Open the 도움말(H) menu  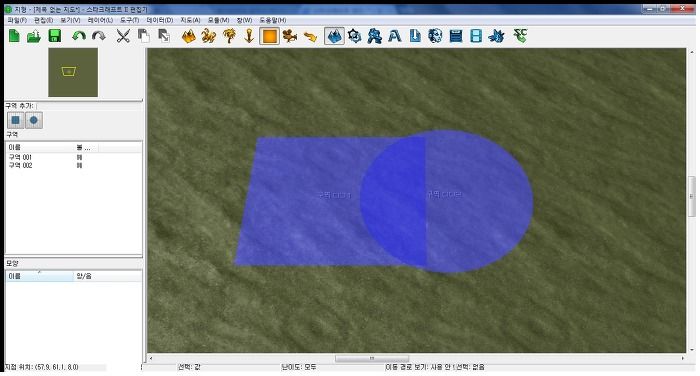click(x=273, y=20)
